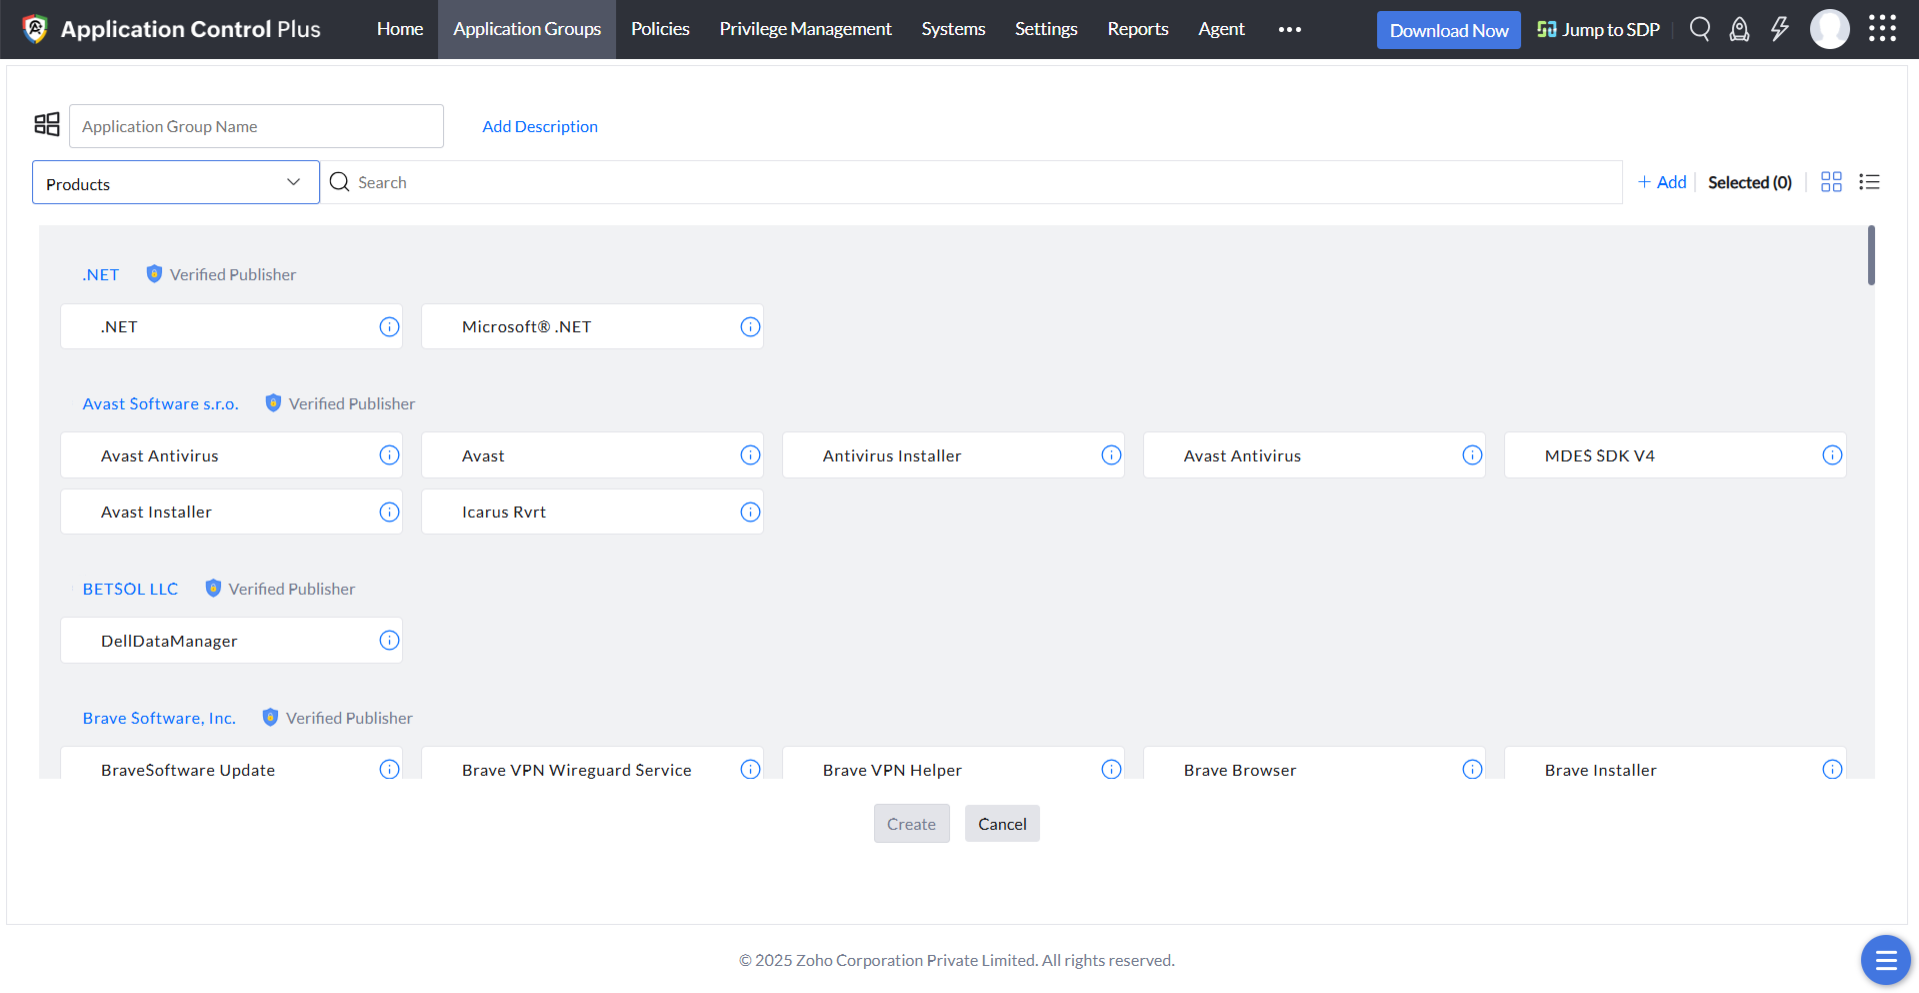Show info for BraveSoftware Update
1919x993 pixels.
(389, 769)
